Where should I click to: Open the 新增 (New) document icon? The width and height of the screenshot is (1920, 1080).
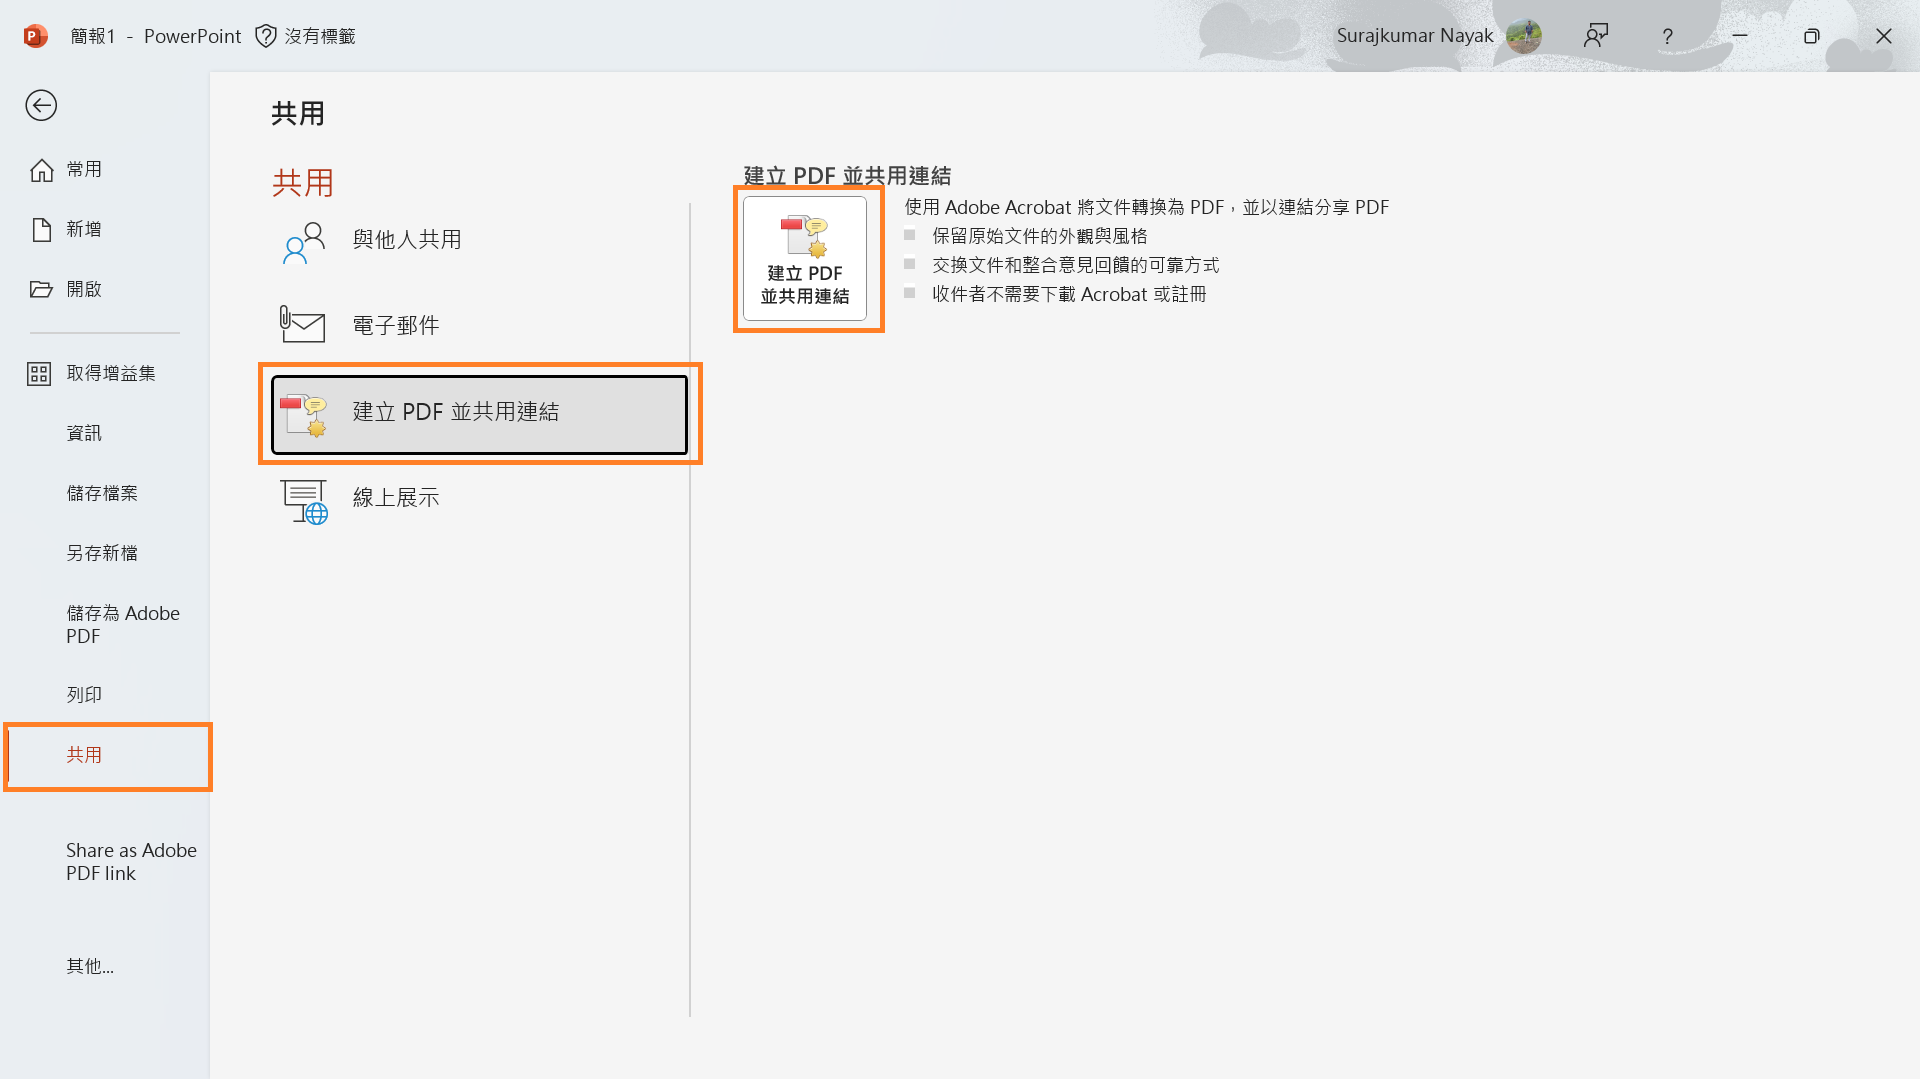point(42,229)
